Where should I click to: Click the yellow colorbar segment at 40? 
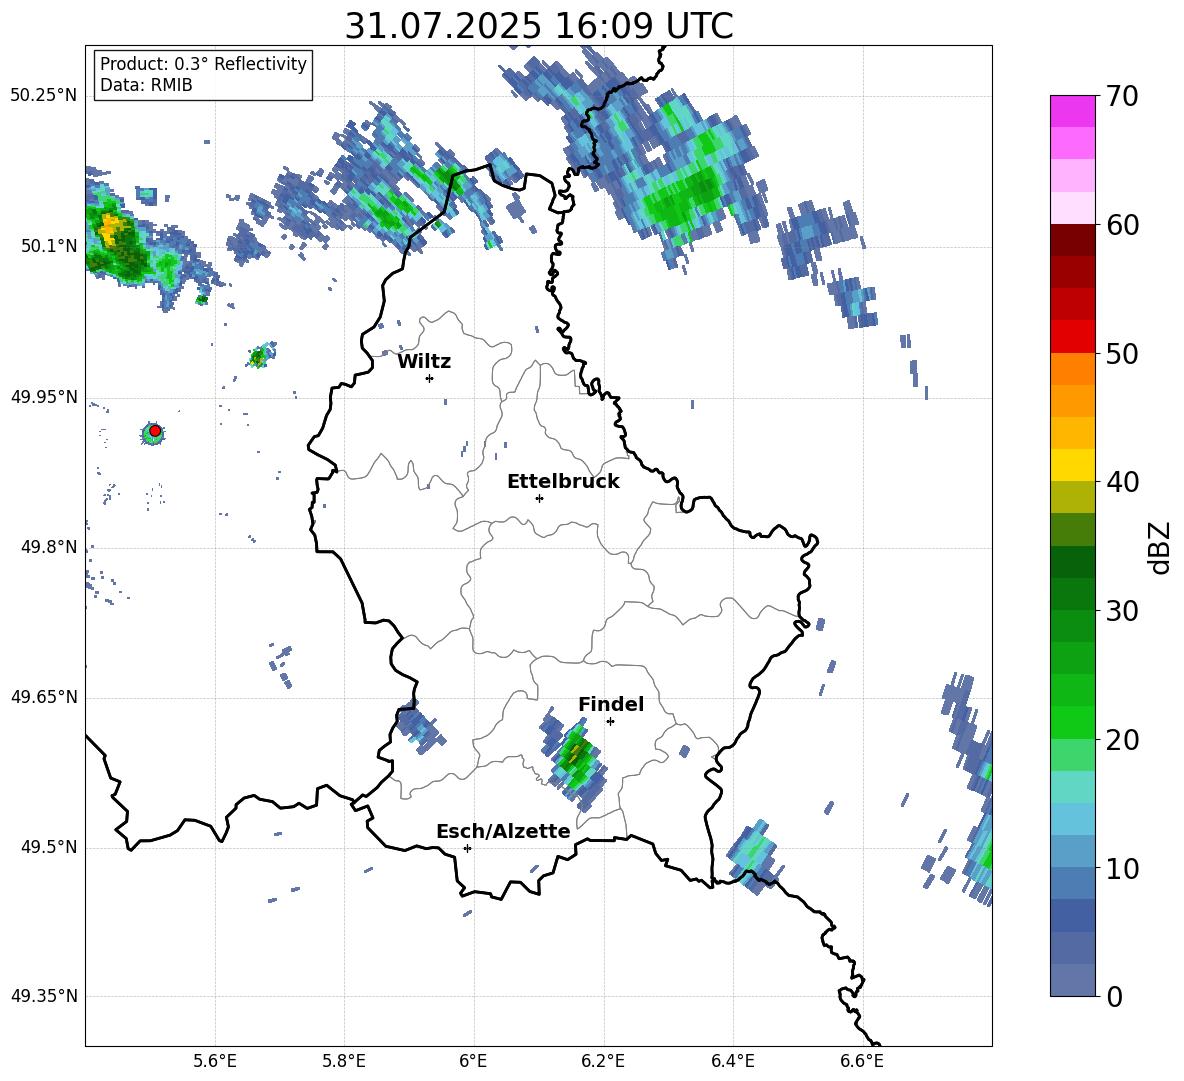click(x=1072, y=465)
